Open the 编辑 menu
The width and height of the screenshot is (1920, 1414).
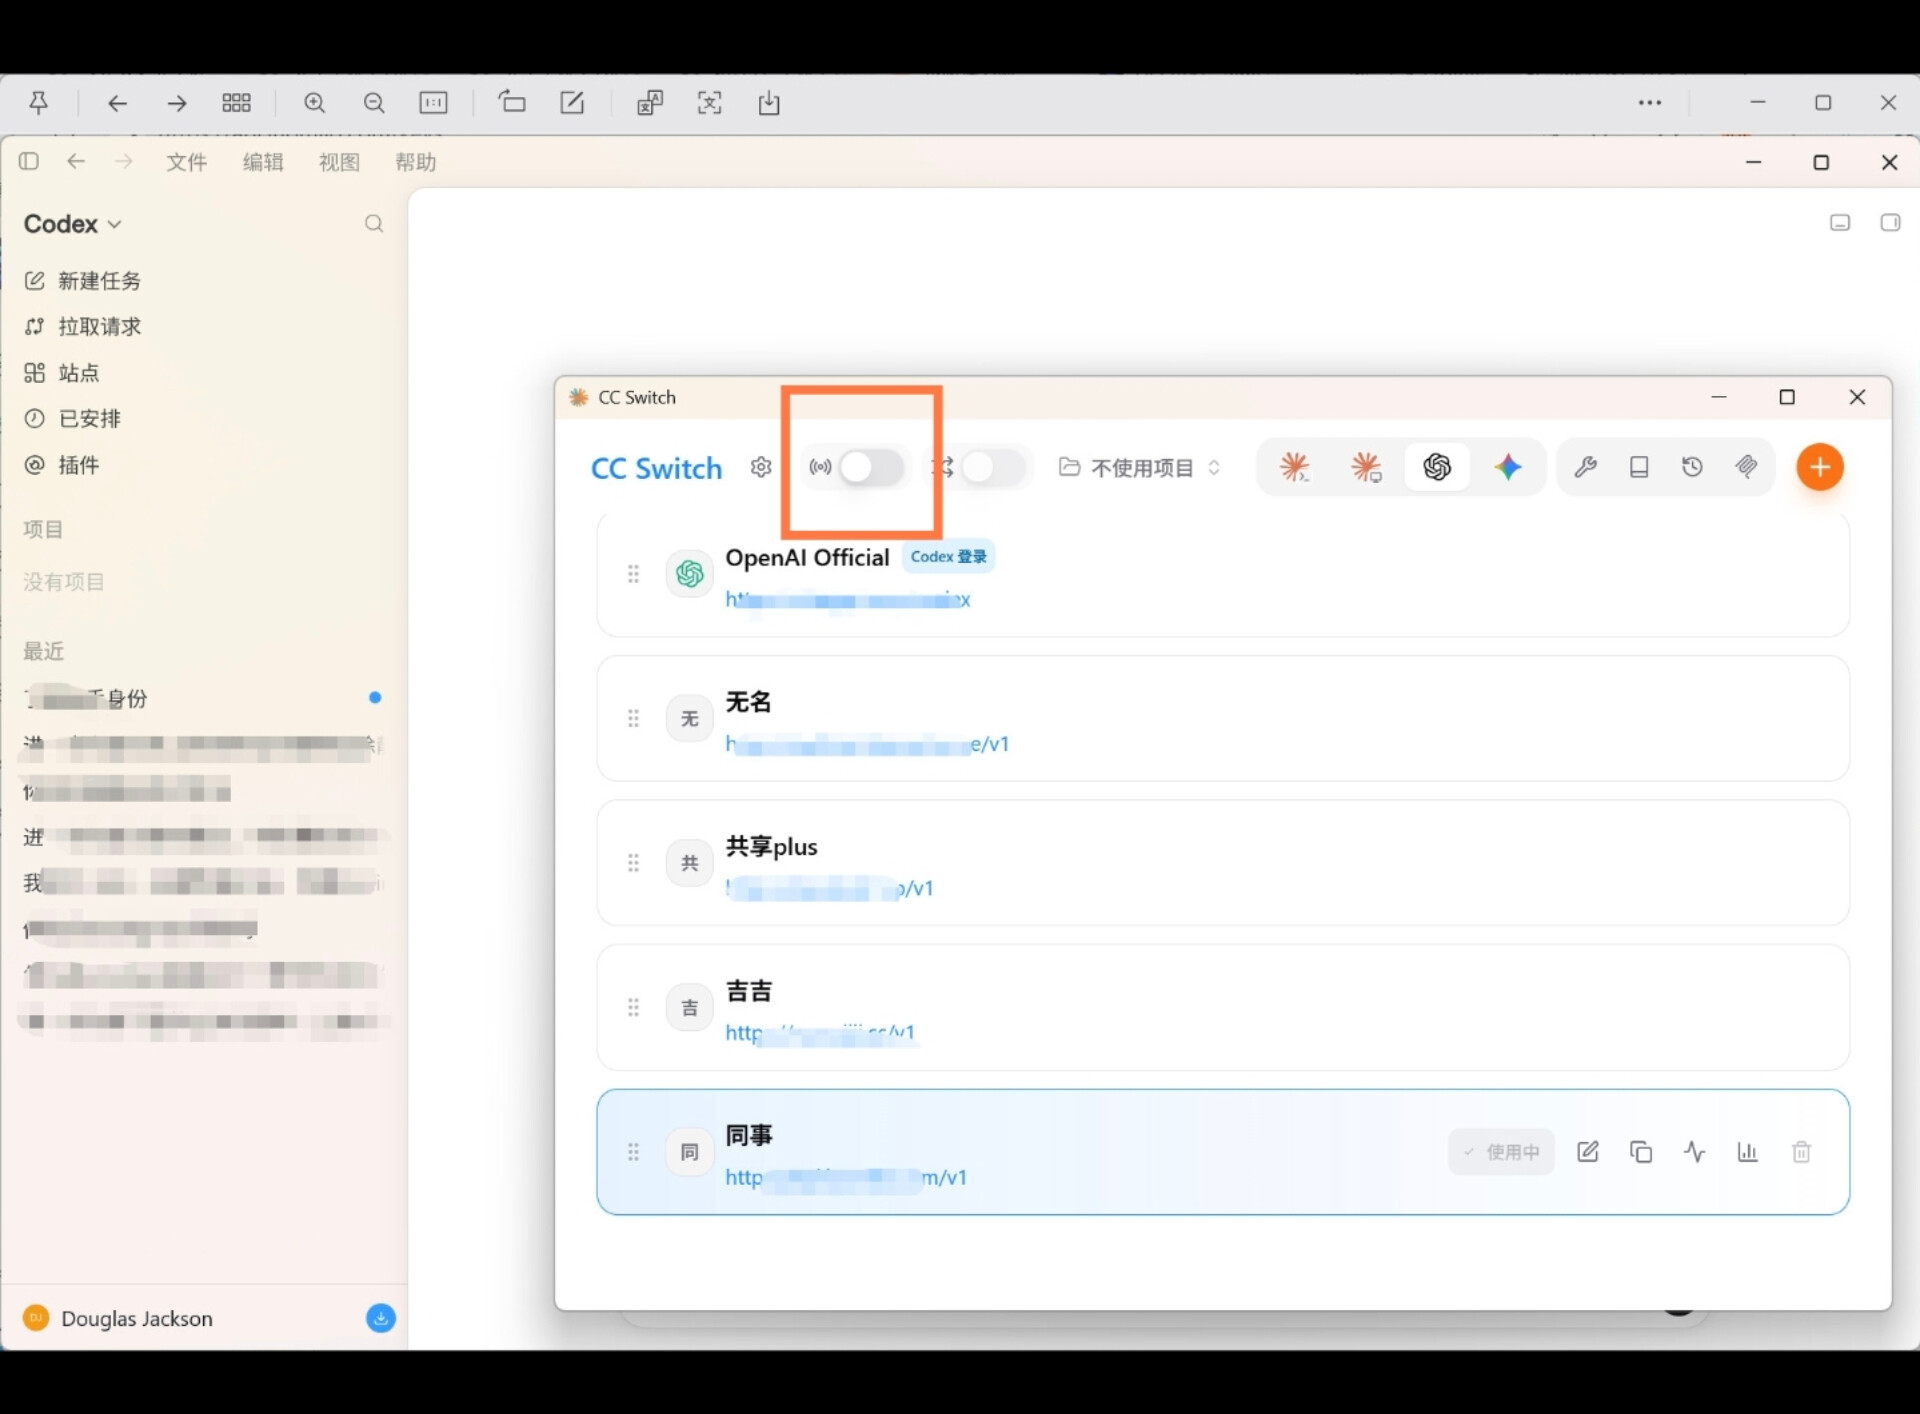point(263,162)
